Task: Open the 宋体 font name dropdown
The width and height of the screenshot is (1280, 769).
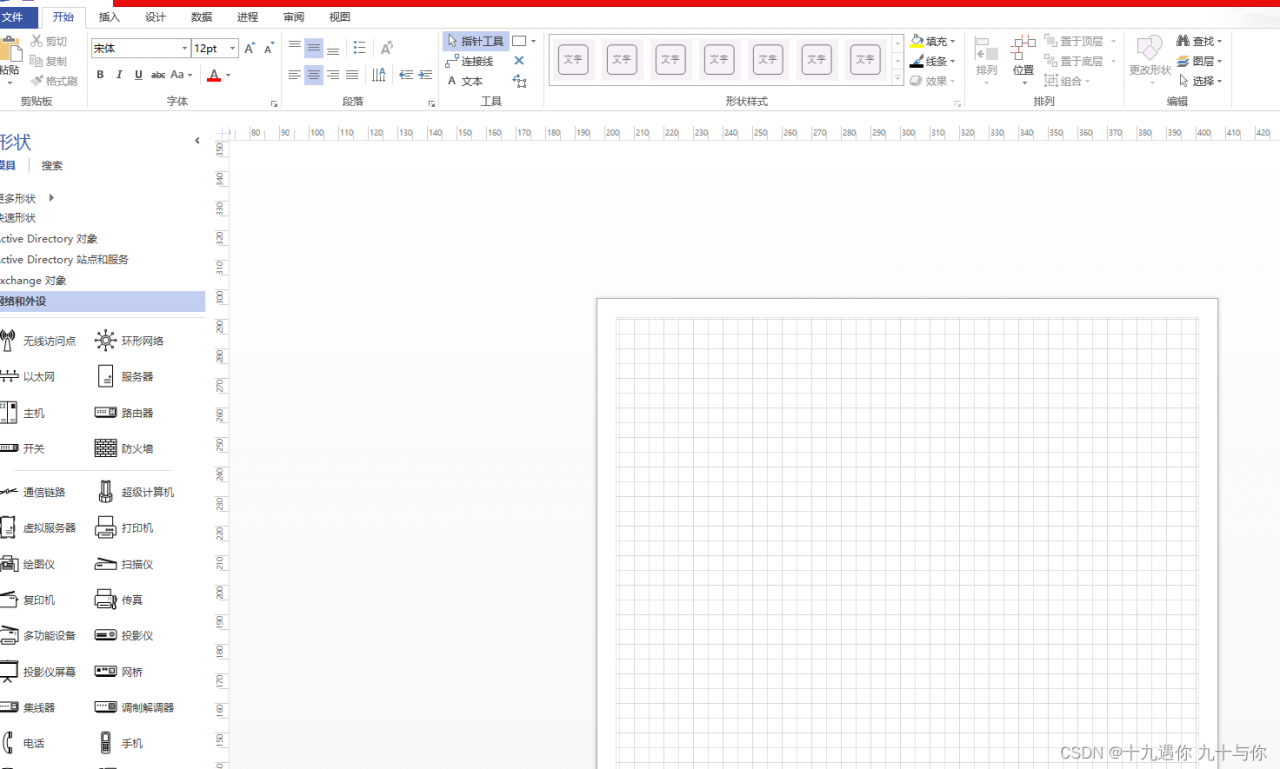Action: click(x=185, y=48)
